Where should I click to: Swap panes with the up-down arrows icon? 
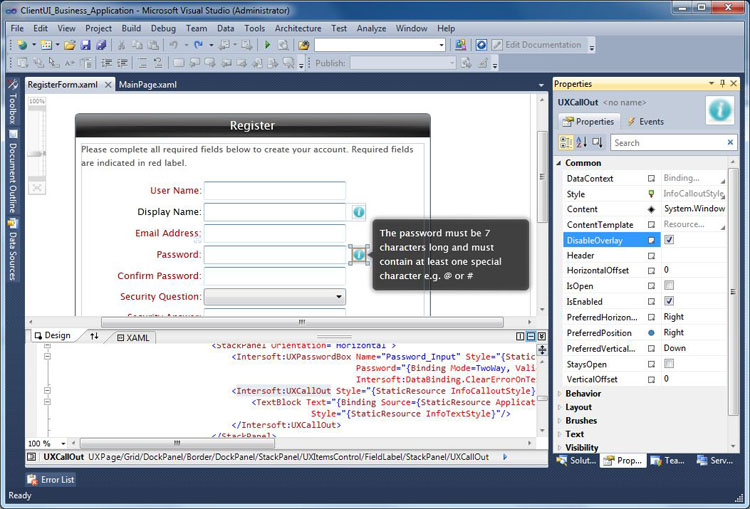click(94, 336)
